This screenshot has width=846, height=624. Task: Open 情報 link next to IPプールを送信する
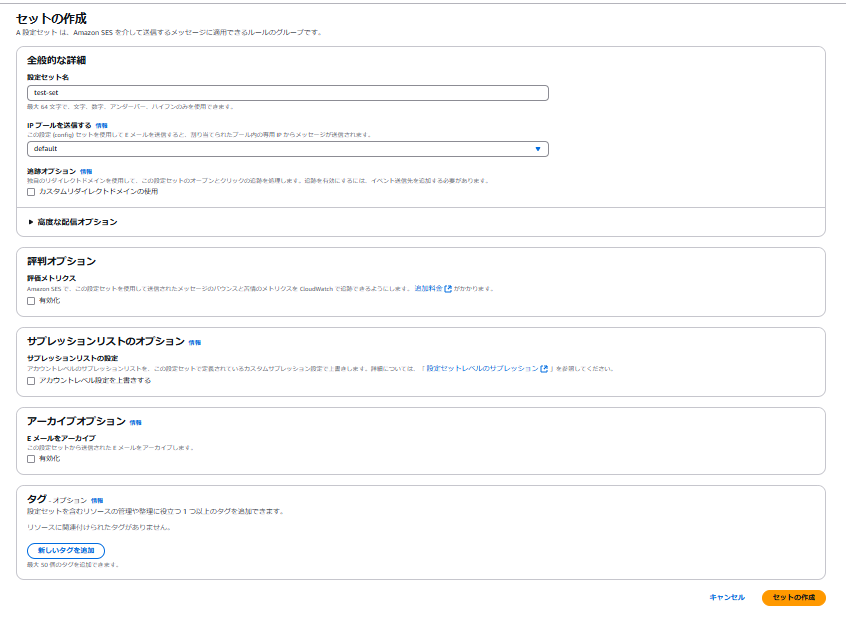[x=101, y=126]
